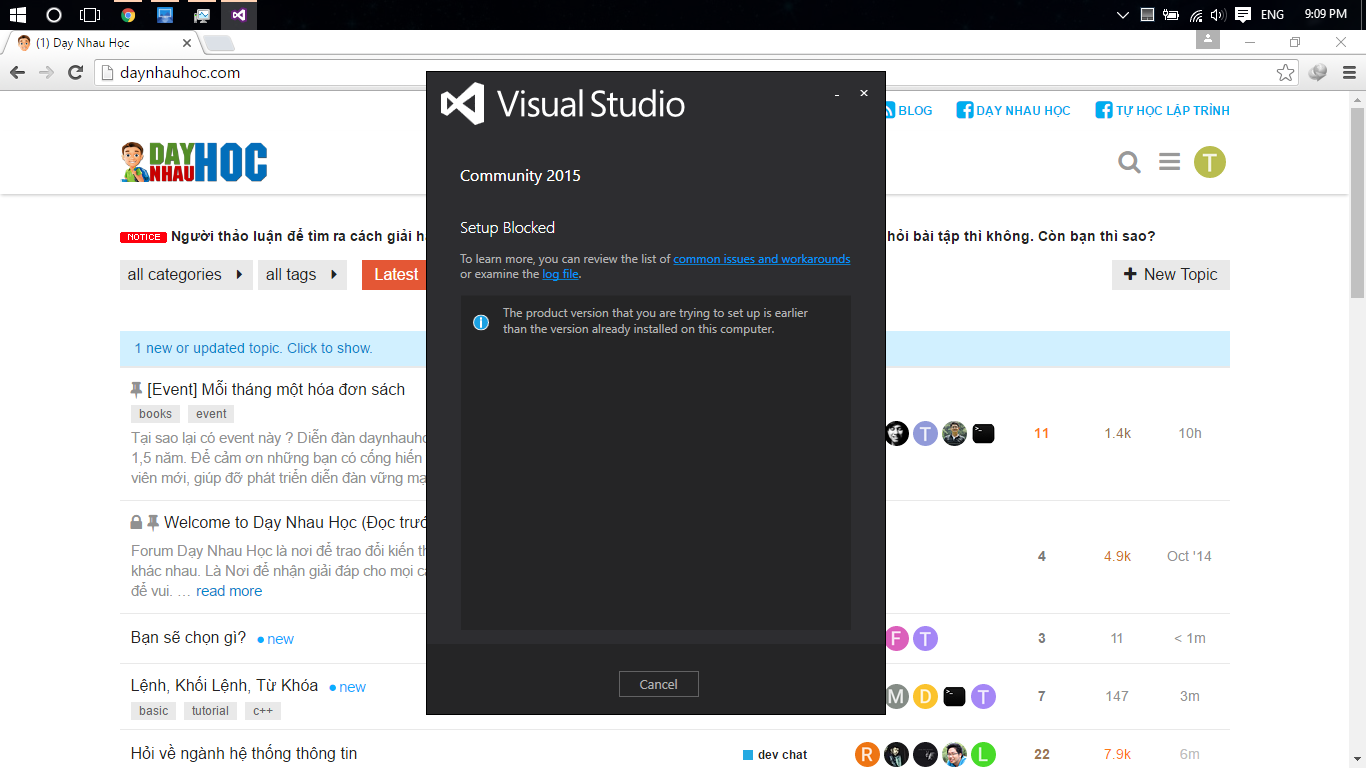Viewport: 1366px width, 768px height.
Task: Go back in Chrome
Action: [17, 73]
